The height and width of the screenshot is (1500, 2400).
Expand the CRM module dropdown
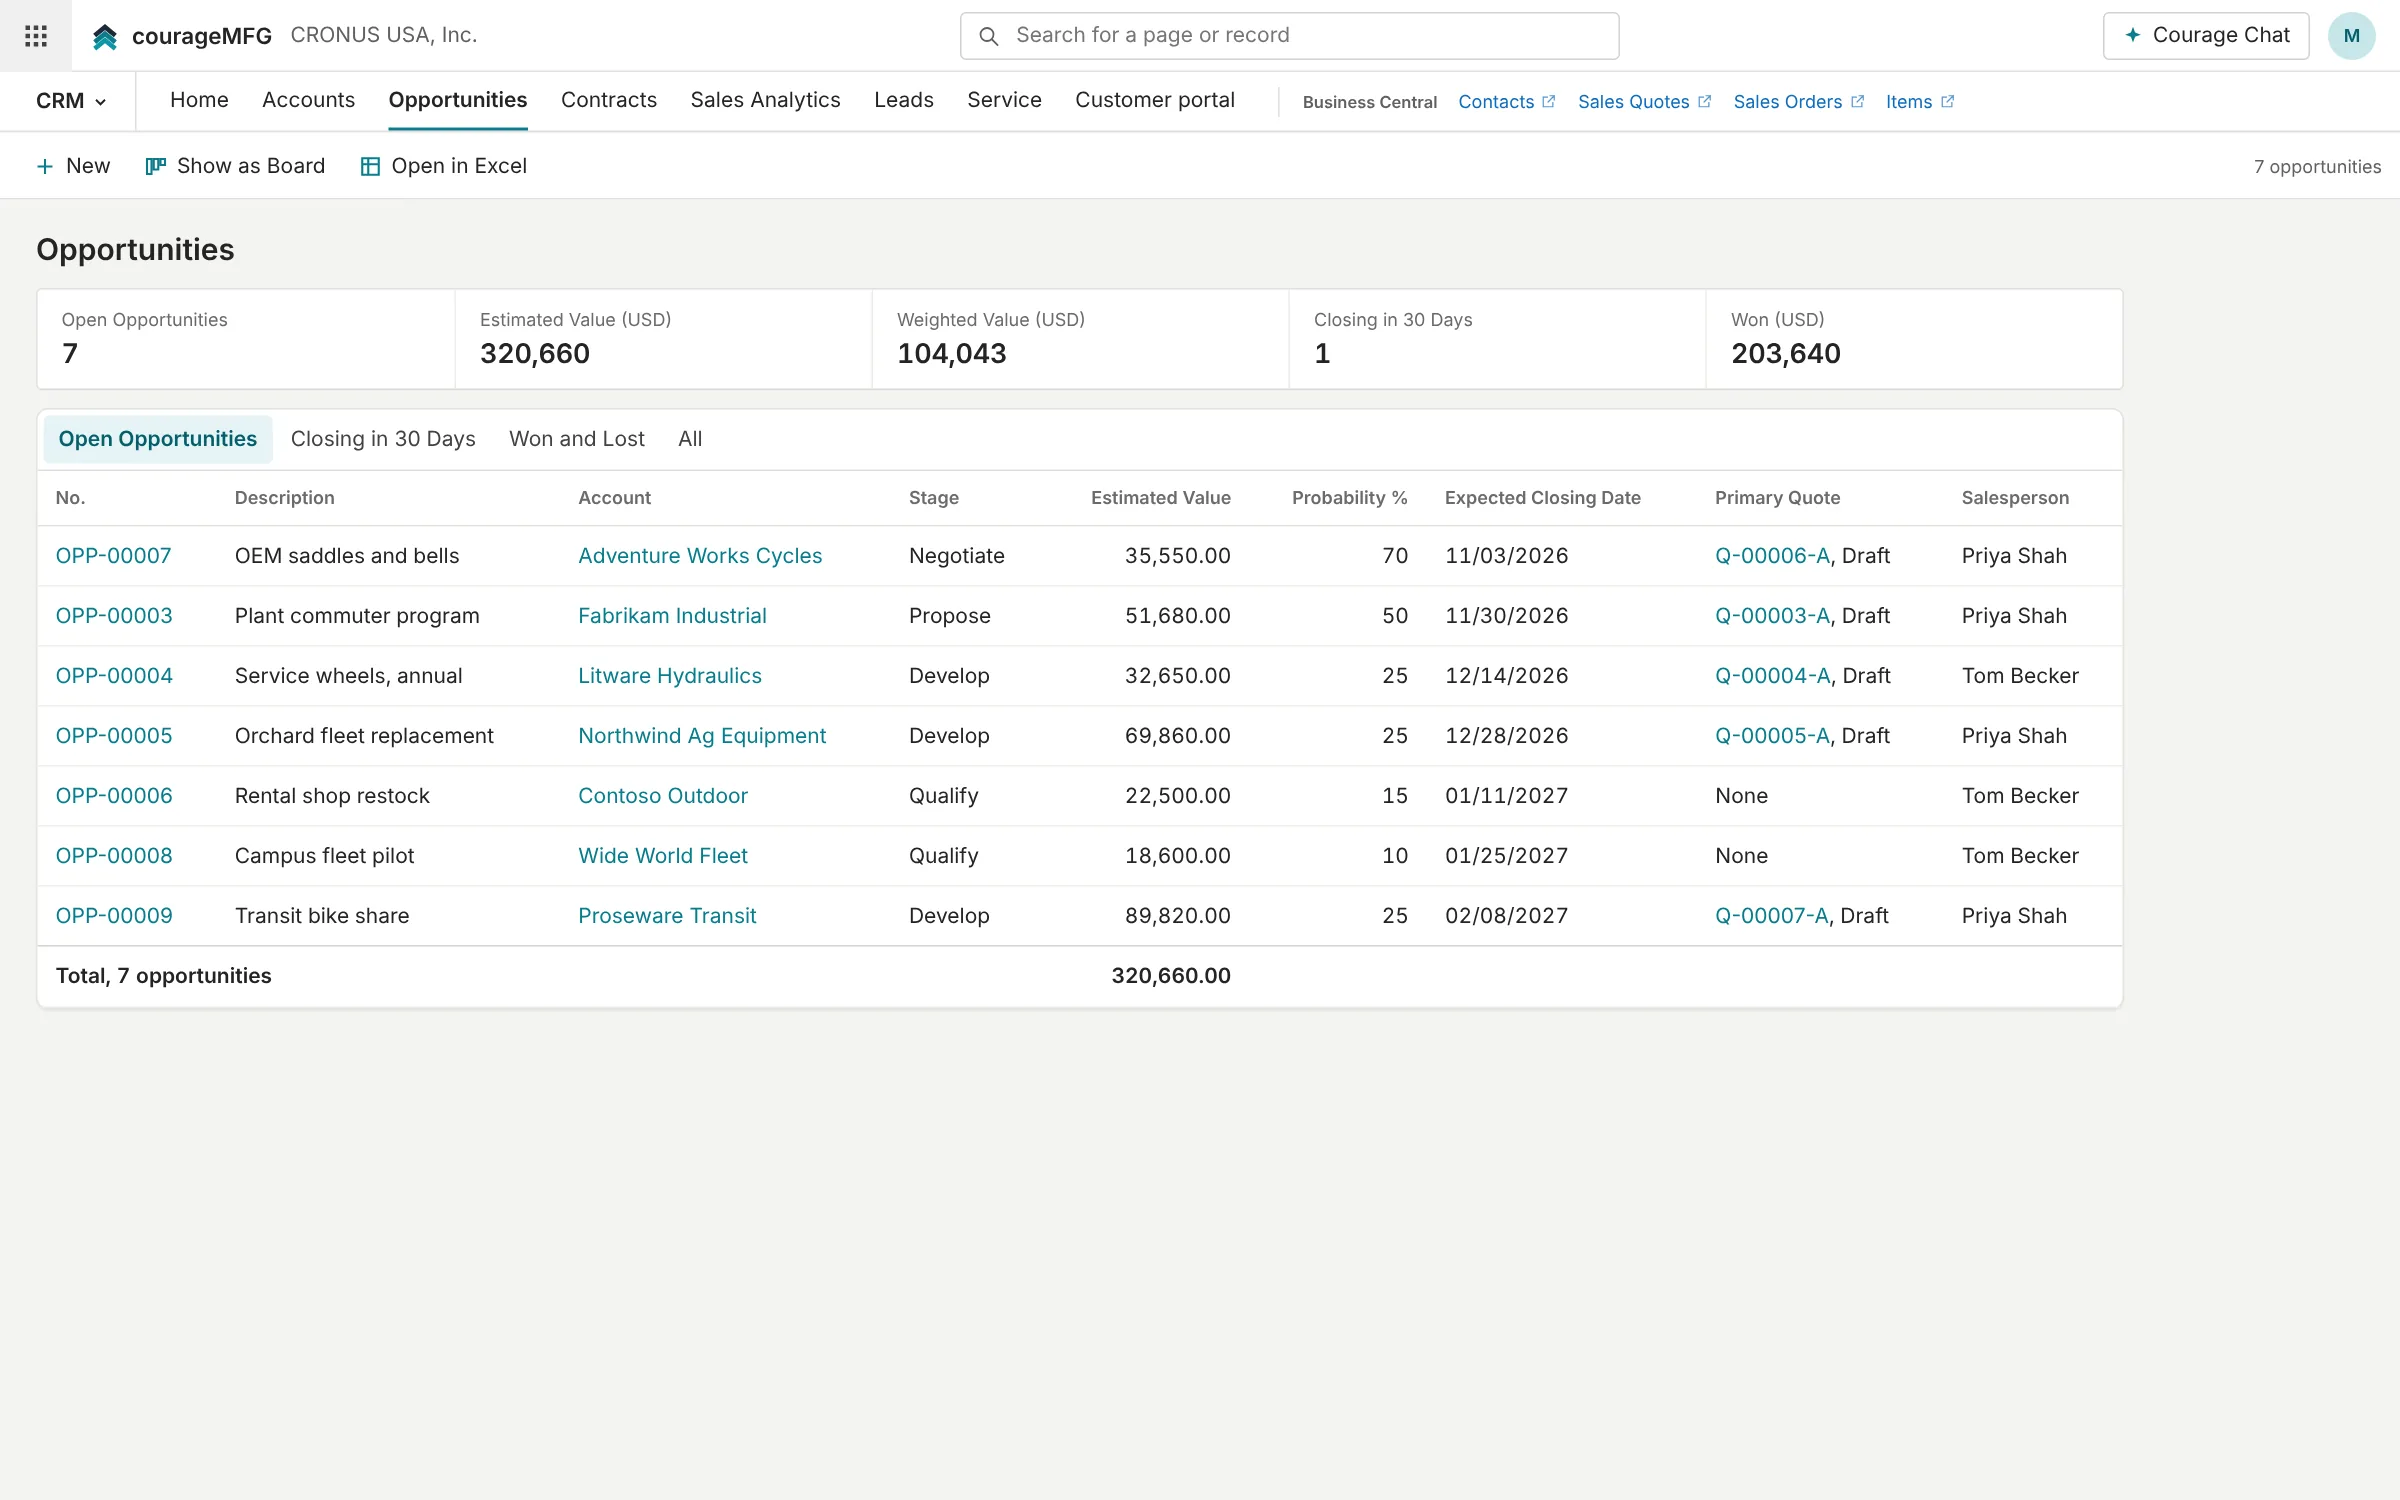click(71, 101)
